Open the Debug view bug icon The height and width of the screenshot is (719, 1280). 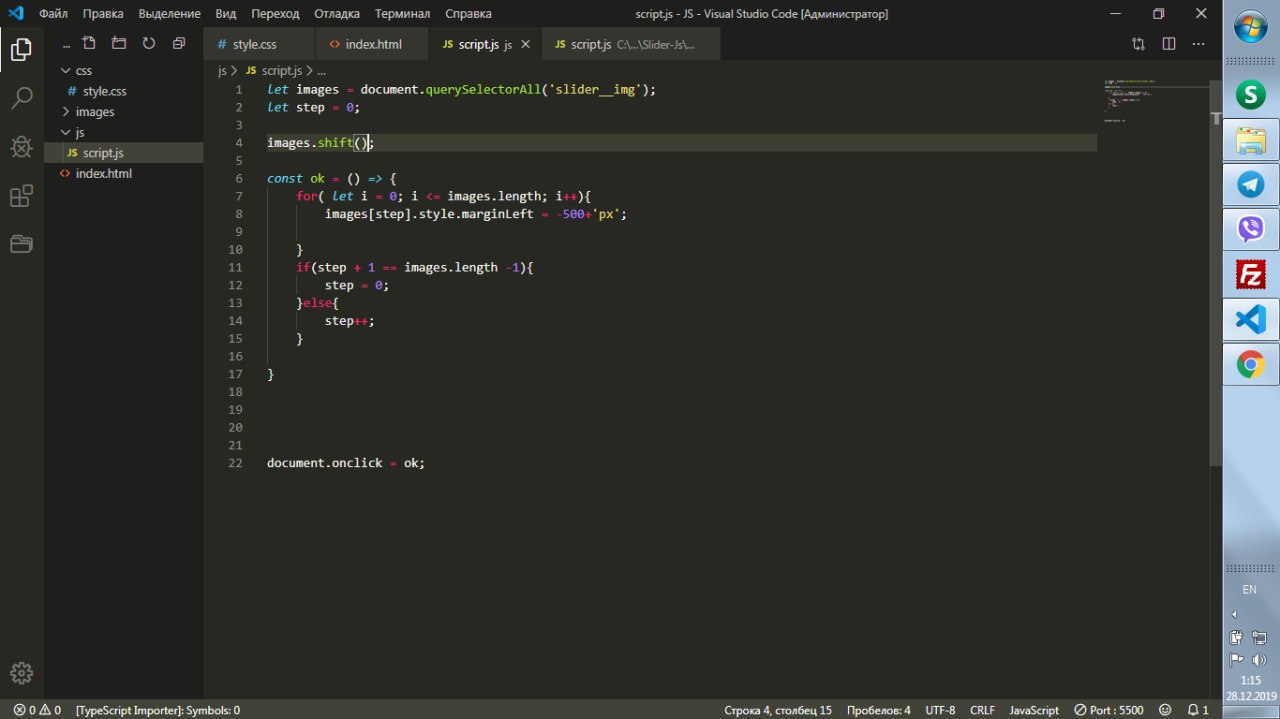pyautogui.click(x=21, y=147)
